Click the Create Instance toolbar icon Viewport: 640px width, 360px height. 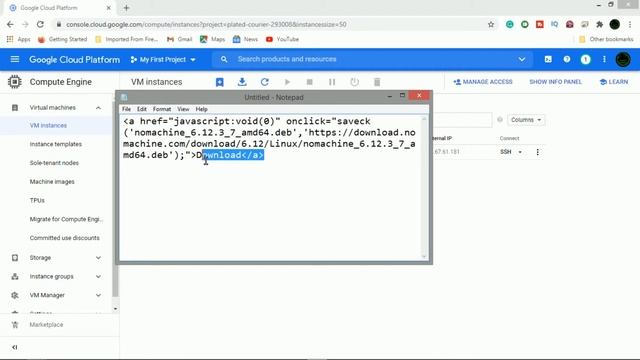click(x=220, y=82)
